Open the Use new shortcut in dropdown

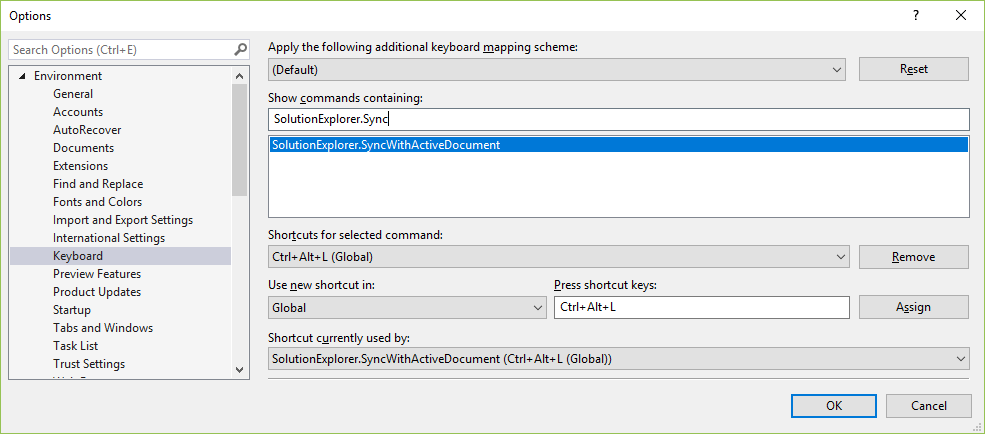click(538, 308)
